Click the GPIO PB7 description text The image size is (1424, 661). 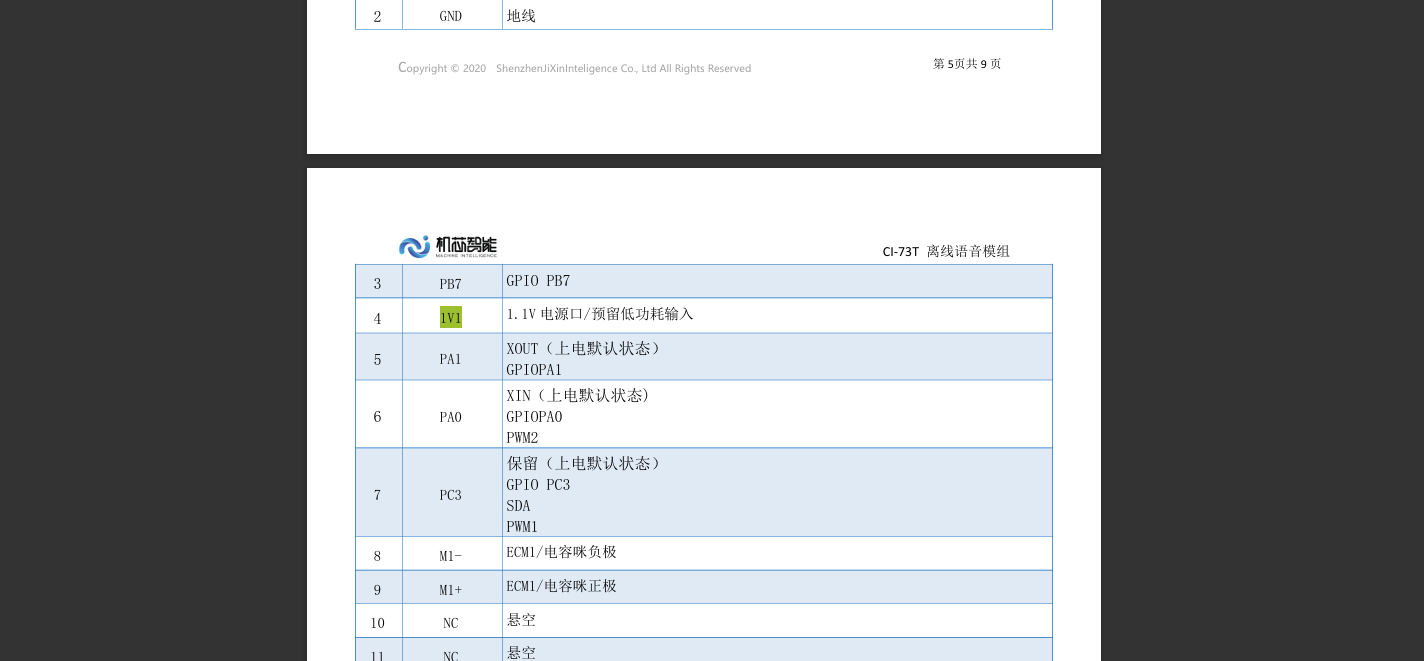pyautogui.click(x=538, y=281)
